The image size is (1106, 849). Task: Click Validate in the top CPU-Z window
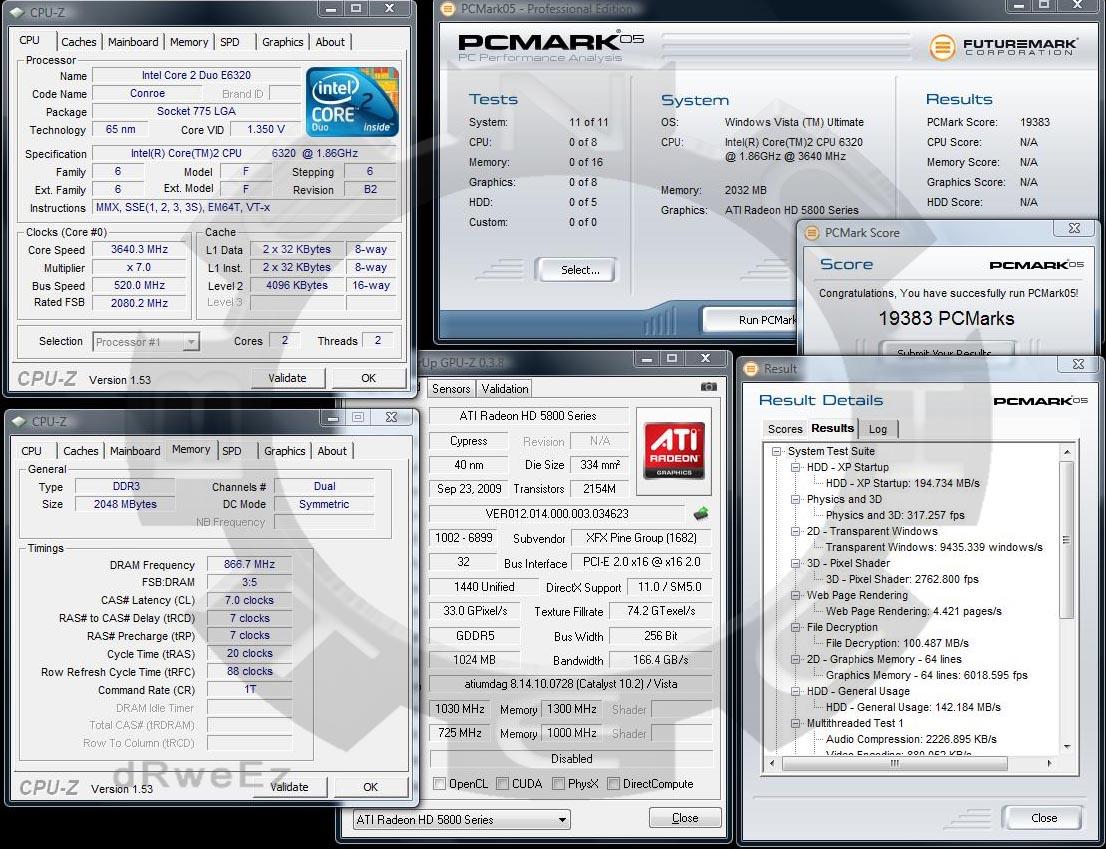click(288, 378)
